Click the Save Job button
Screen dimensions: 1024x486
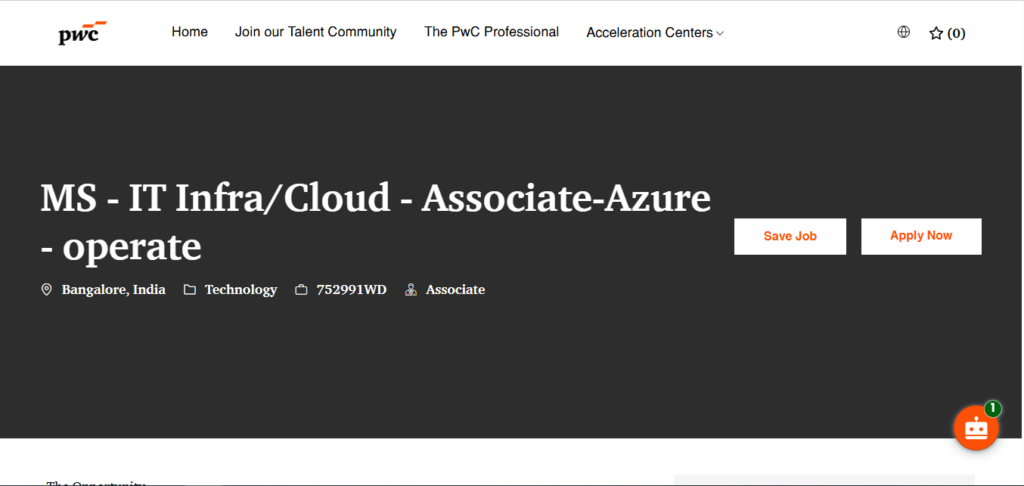point(790,236)
